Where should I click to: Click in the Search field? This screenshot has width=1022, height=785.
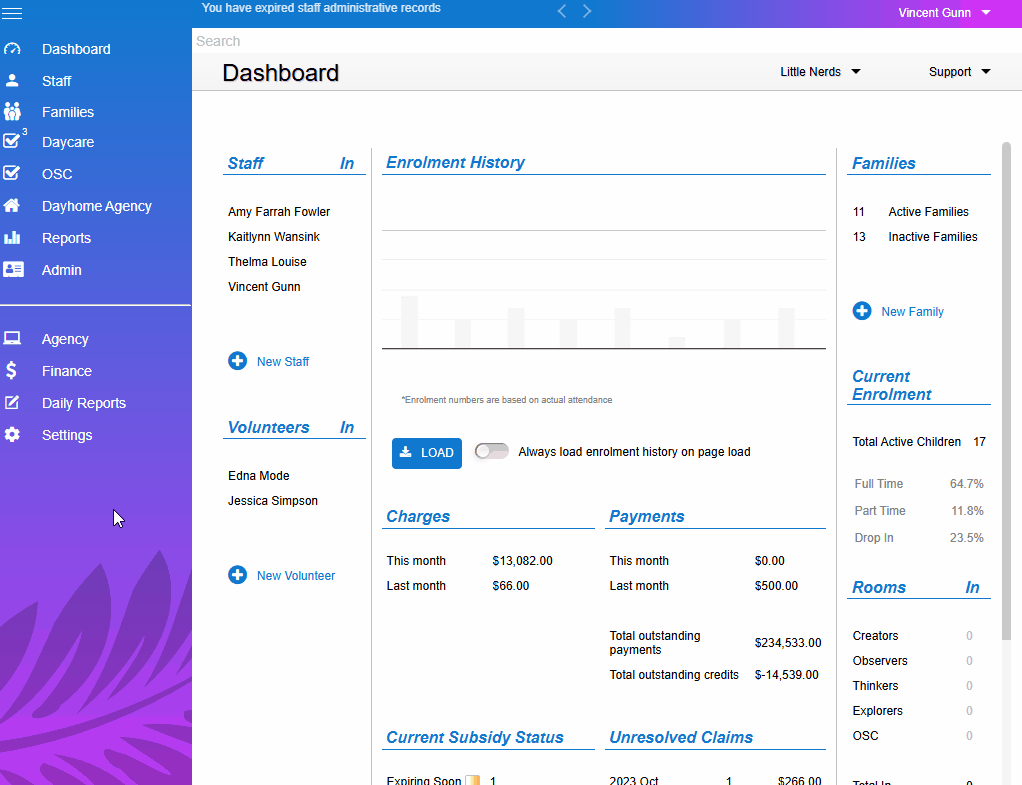[x=606, y=41]
